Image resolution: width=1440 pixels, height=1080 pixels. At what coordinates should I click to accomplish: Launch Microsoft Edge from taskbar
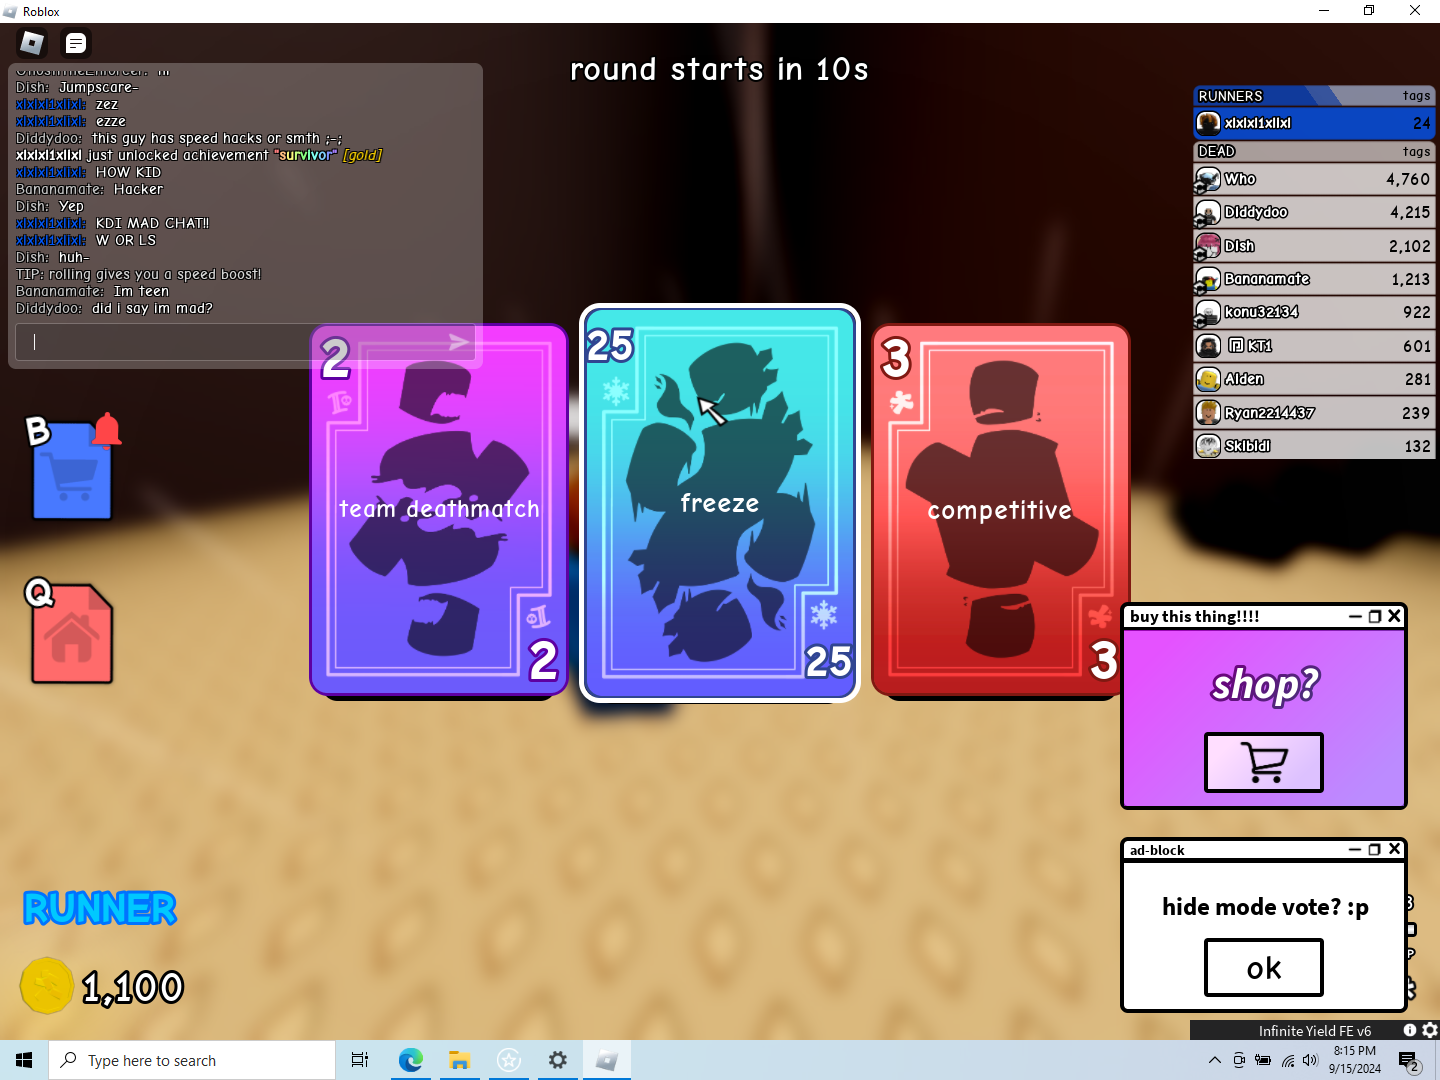click(410, 1060)
